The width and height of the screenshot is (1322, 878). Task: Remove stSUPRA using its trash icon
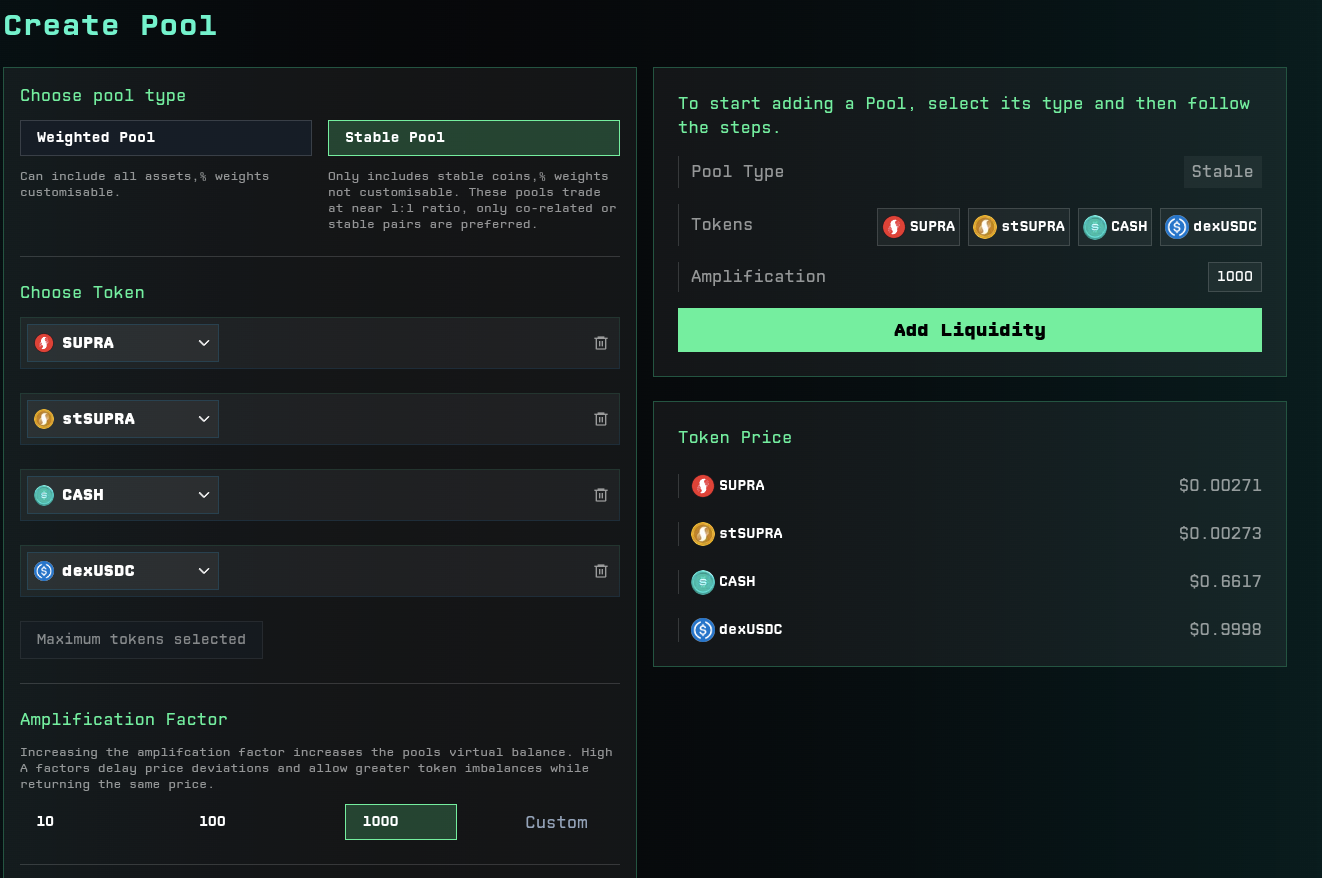coord(601,419)
